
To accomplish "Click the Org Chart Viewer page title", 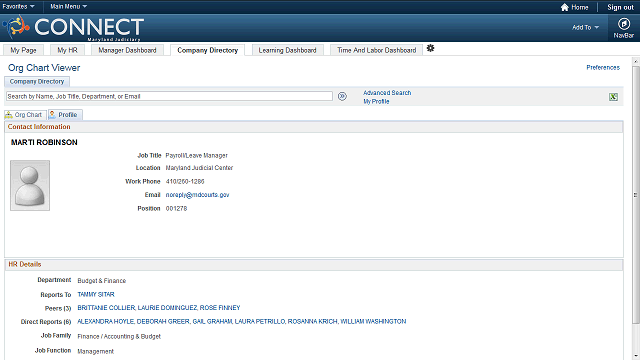I will click(44, 68).
